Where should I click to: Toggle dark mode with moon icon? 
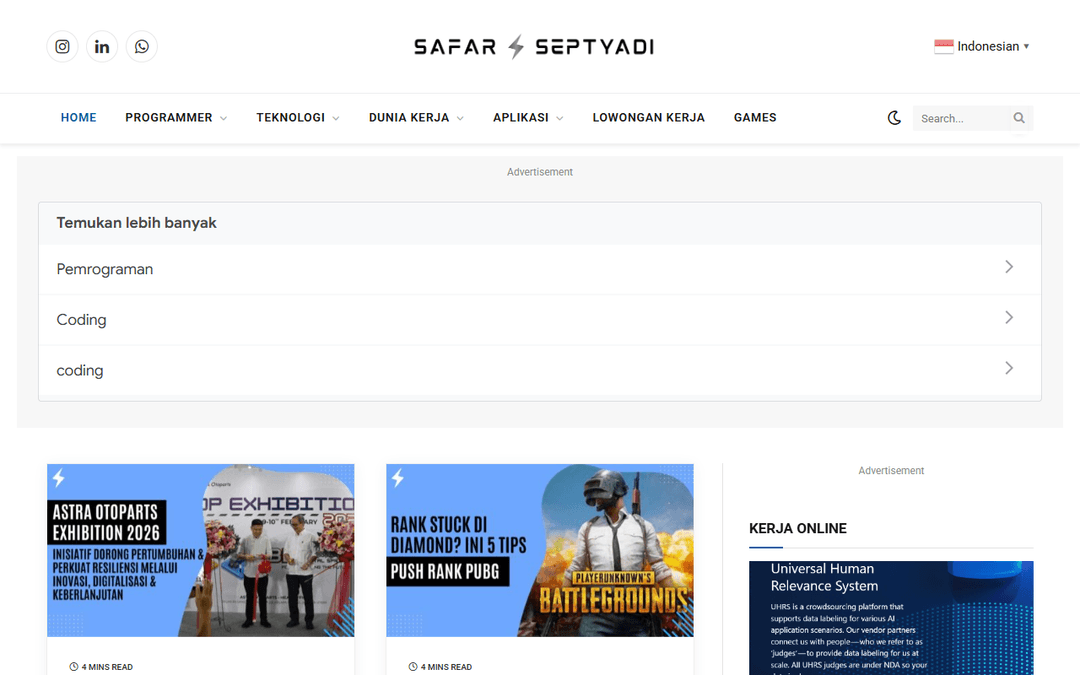(894, 118)
